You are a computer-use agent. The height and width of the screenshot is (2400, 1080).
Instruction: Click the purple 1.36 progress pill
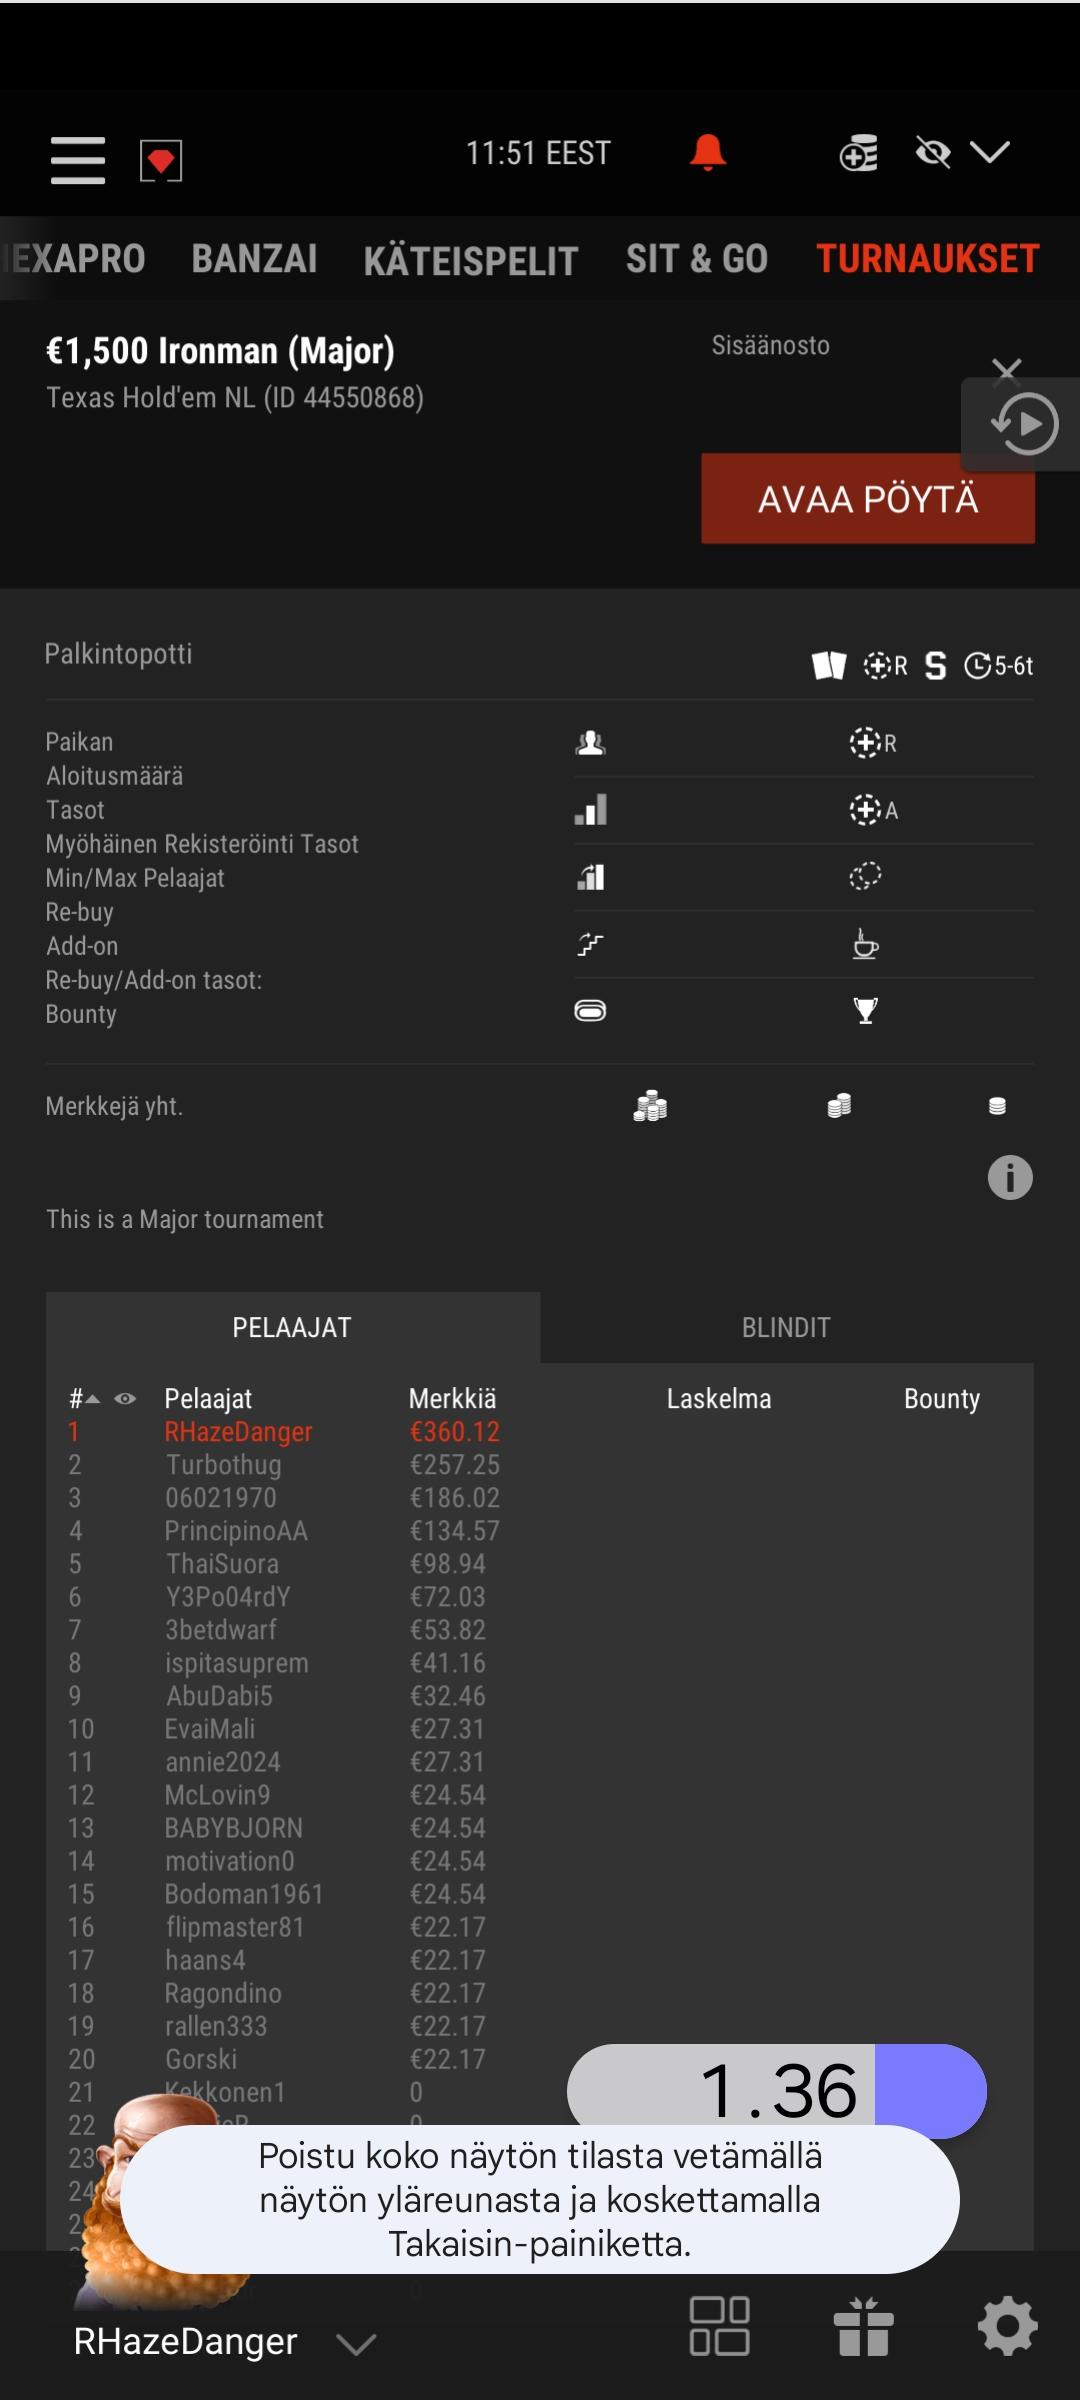point(777,2090)
